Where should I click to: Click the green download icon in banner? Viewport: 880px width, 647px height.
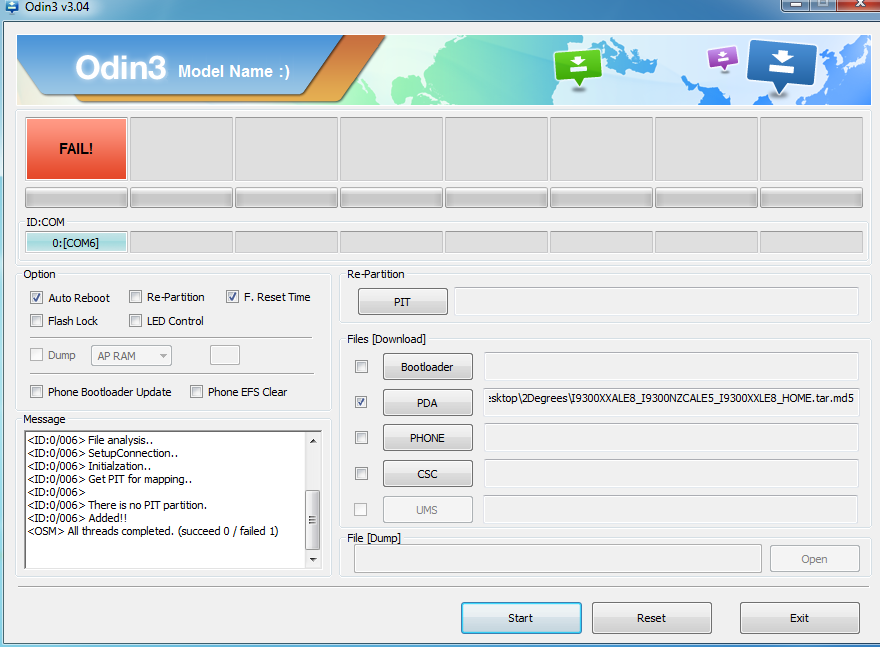click(578, 67)
